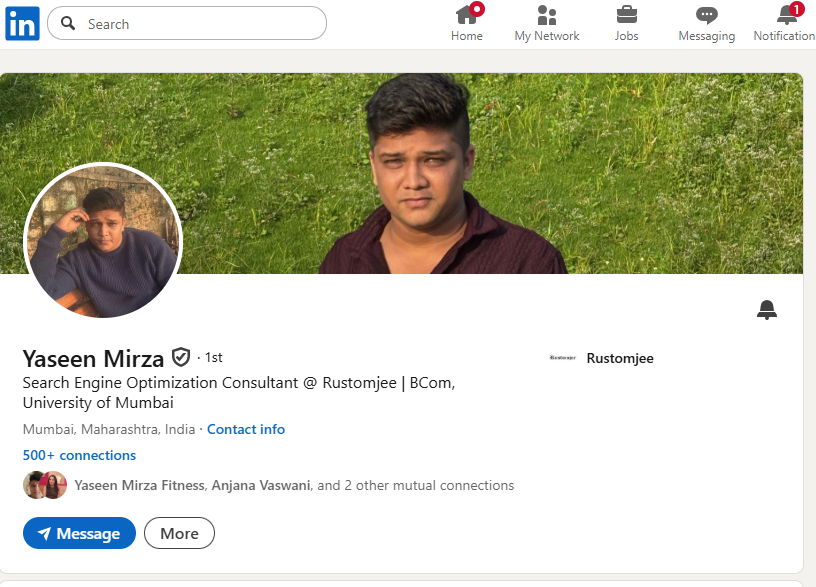Image resolution: width=816 pixels, height=587 pixels.
Task: Click the LinkedIn logo
Action: point(21,22)
